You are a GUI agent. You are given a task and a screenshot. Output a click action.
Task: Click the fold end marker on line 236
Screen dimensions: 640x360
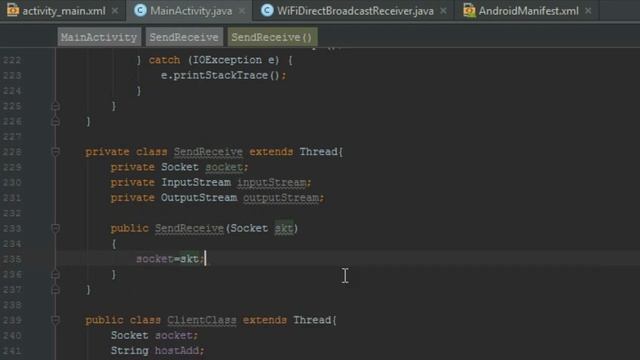(x=56, y=274)
